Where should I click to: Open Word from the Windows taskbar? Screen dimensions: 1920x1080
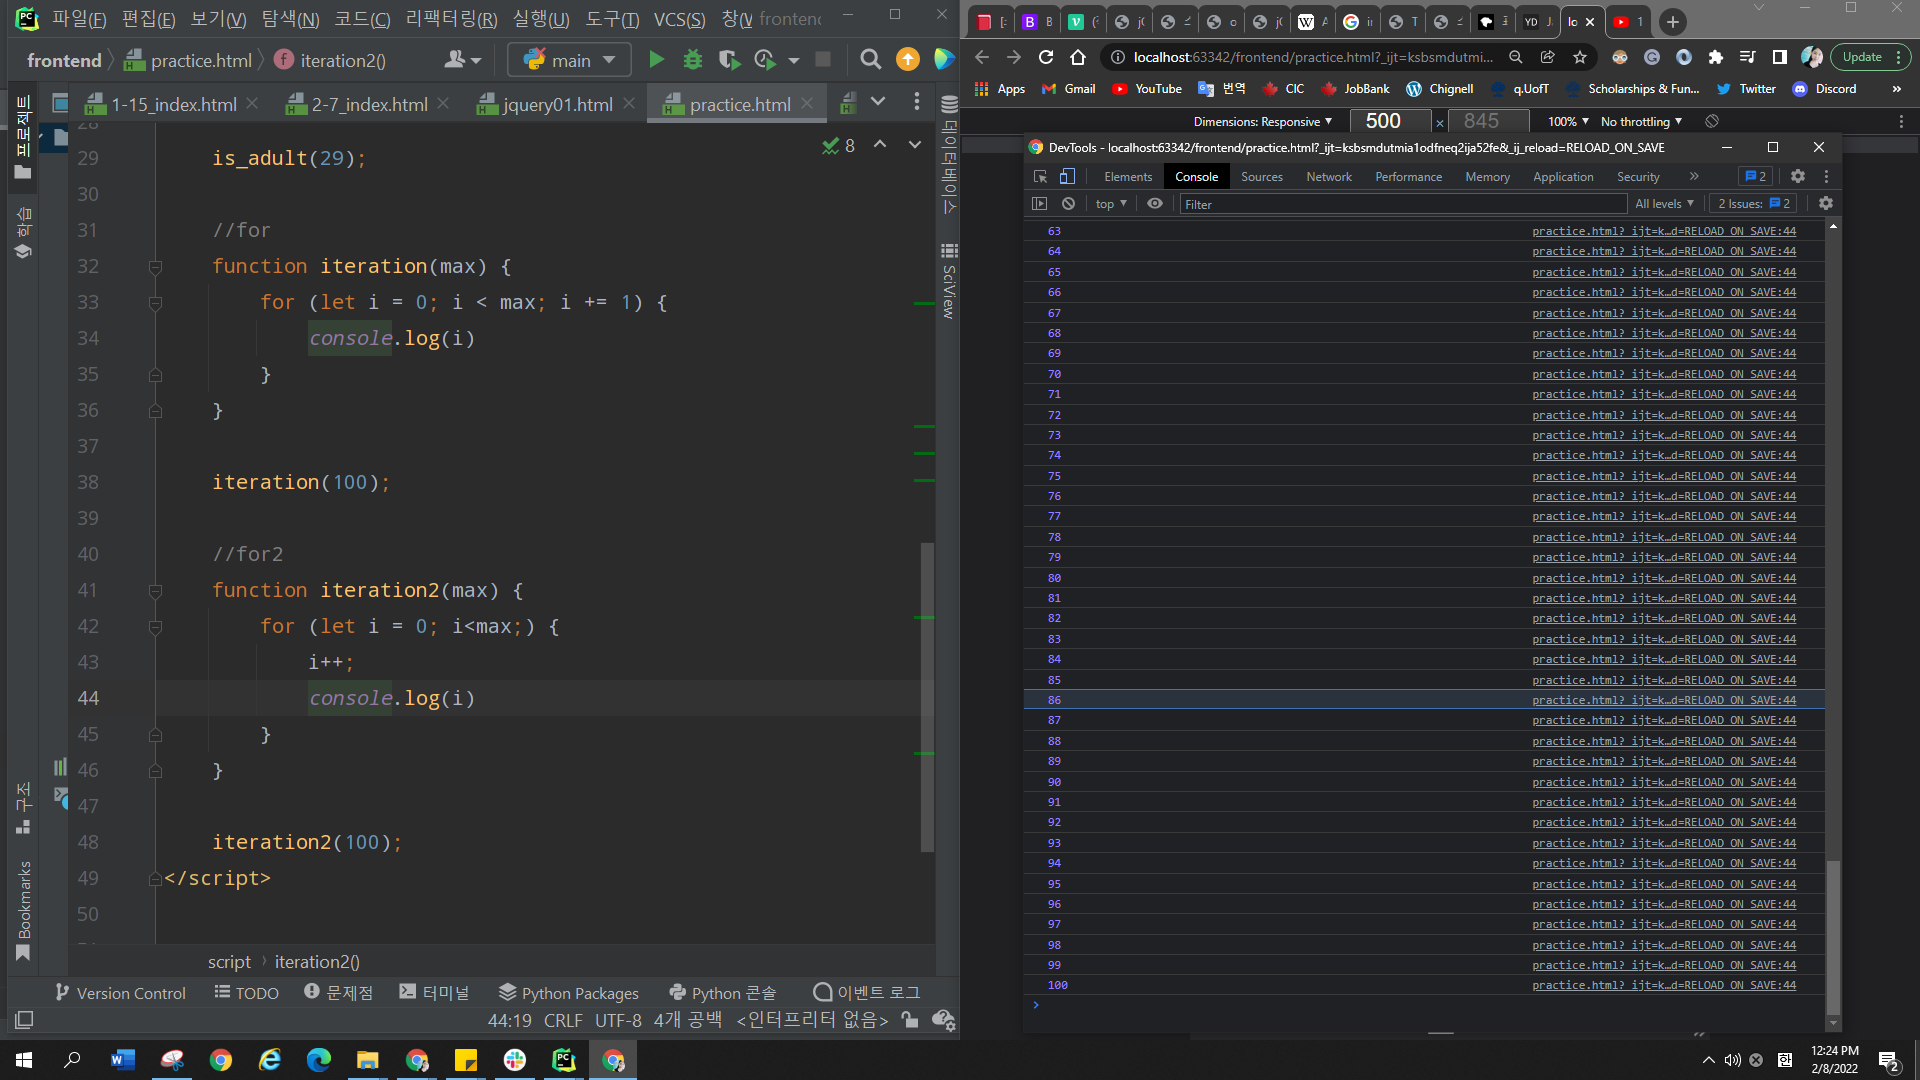(x=123, y=1060)
